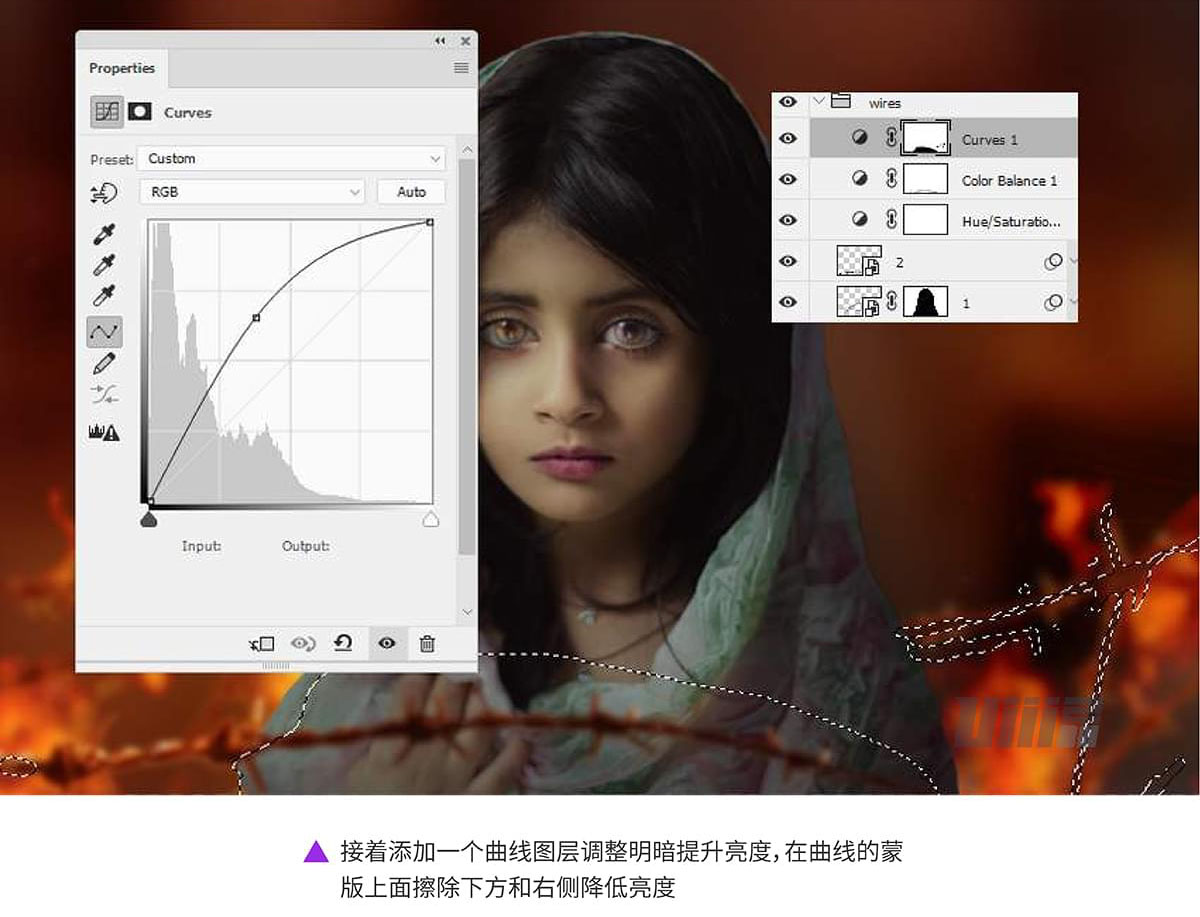Select the Curves 1 layer mask thumbnail
This screenshot has width=1200, height=917.
tap(925, 139)
